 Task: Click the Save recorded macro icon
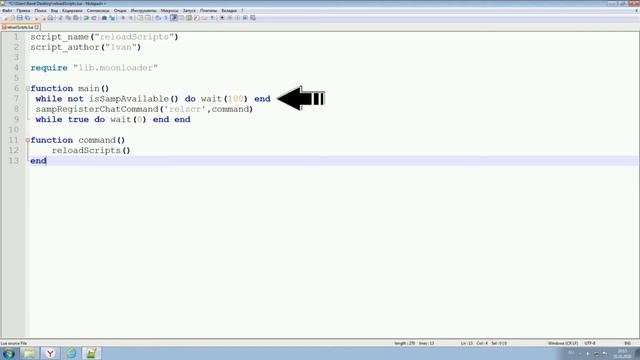click(x=253, y=18)
